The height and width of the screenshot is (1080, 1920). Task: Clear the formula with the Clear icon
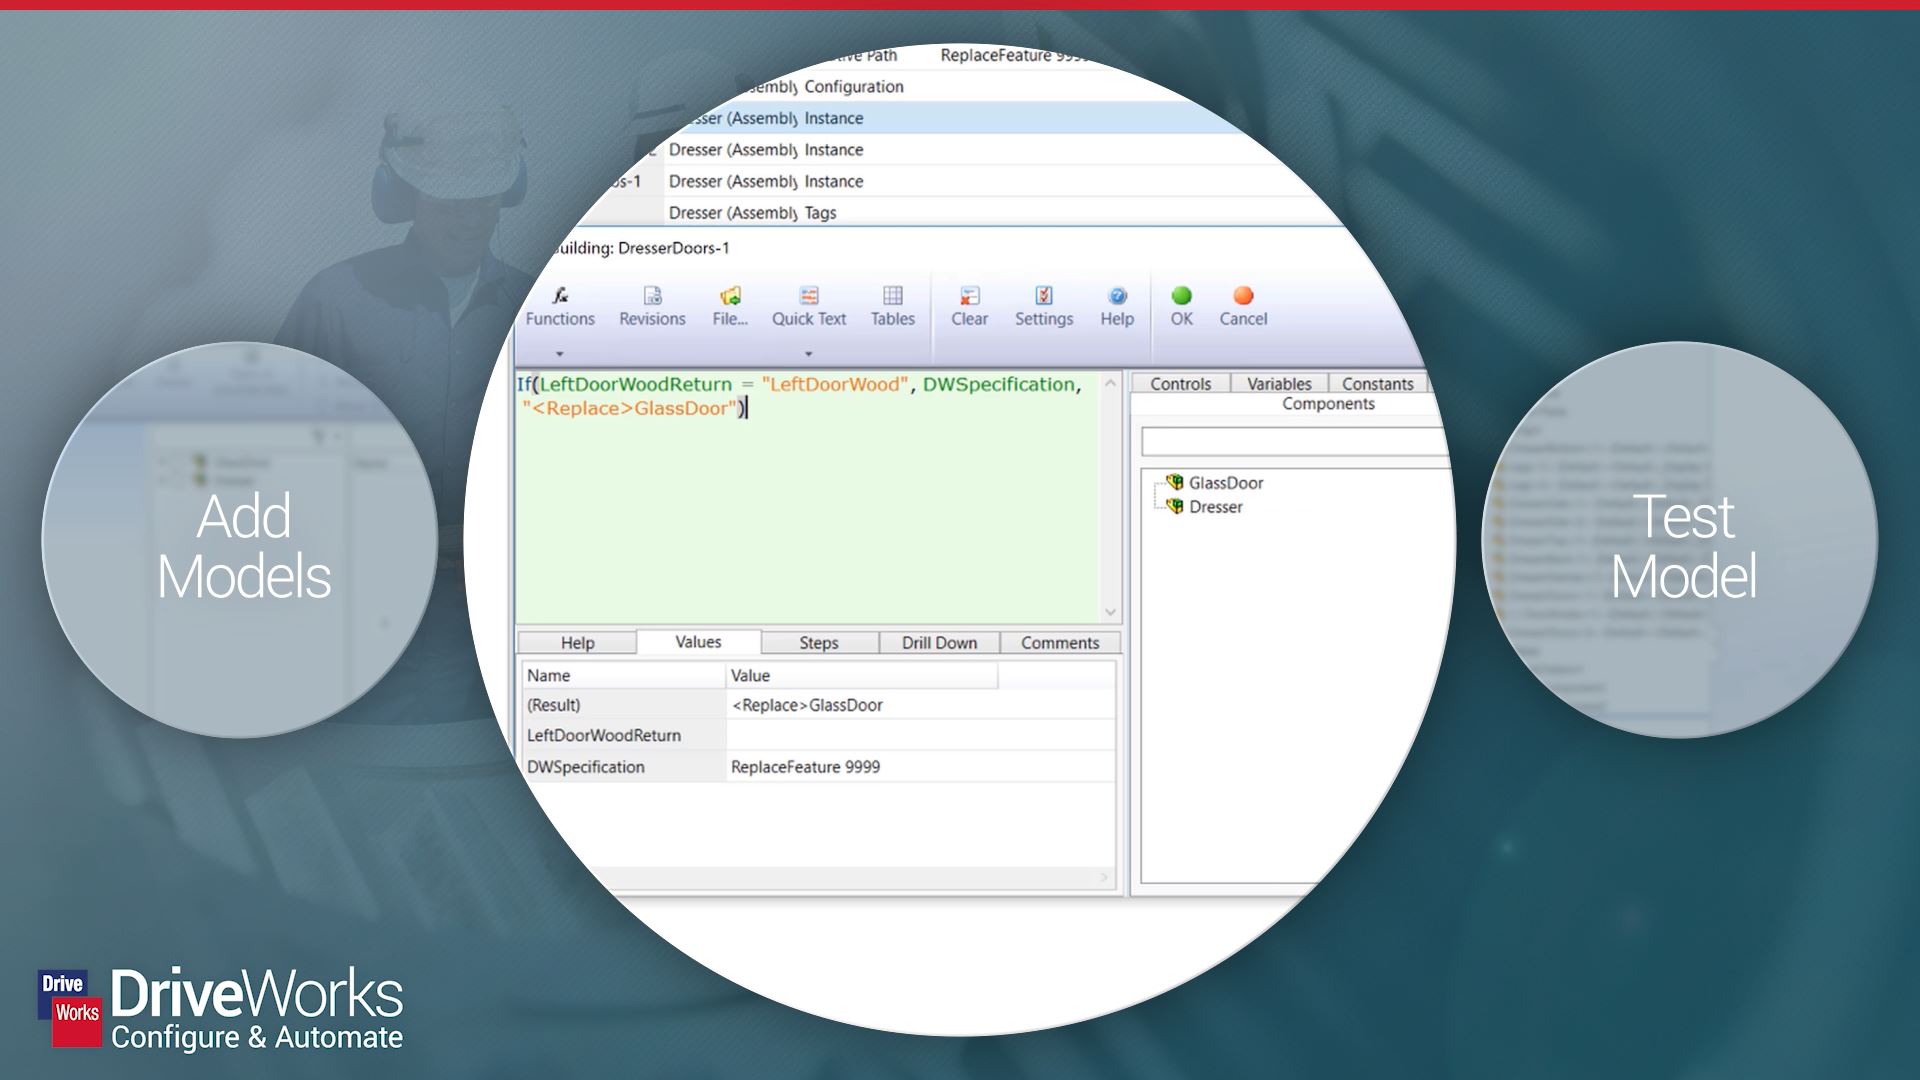[968, 305]
